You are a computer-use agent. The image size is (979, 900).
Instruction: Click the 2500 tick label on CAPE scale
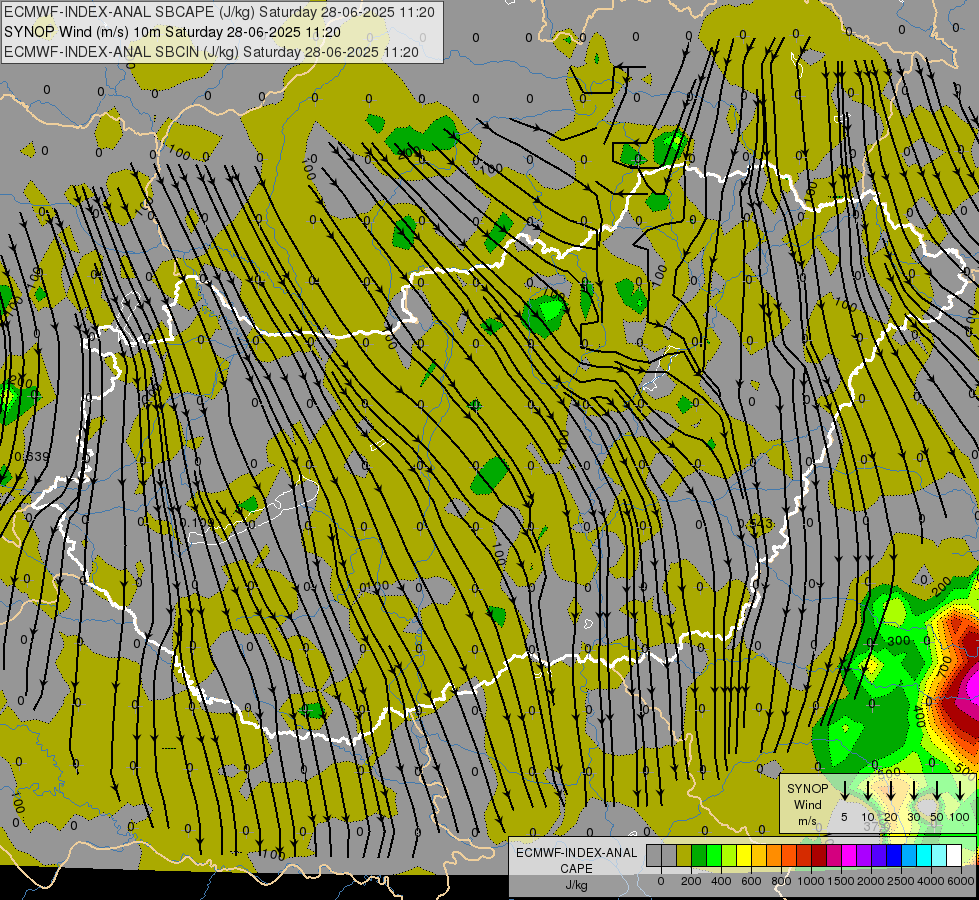(x=900, y=881)
